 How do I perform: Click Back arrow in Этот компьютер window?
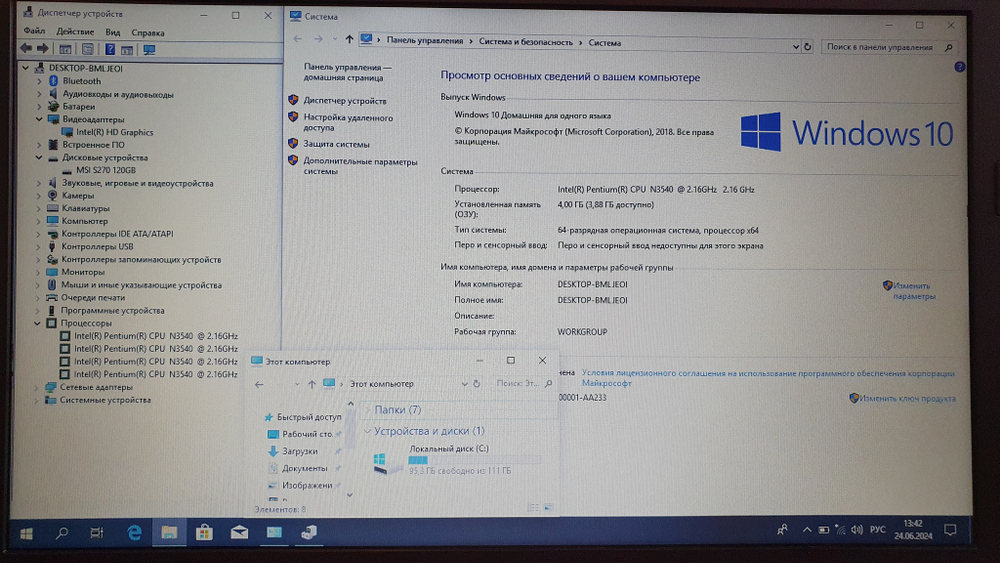click(259, 384)
